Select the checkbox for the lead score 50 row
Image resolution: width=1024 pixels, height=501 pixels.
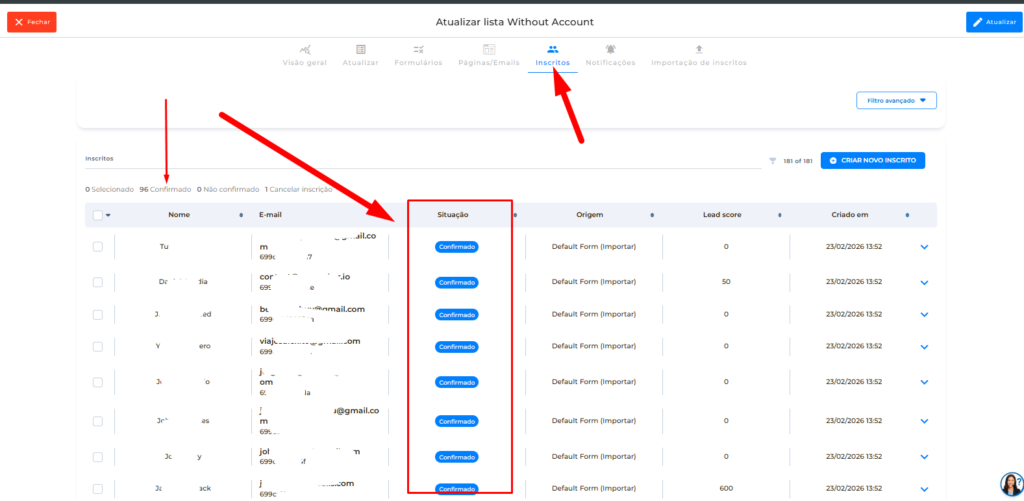coord(97,282)
